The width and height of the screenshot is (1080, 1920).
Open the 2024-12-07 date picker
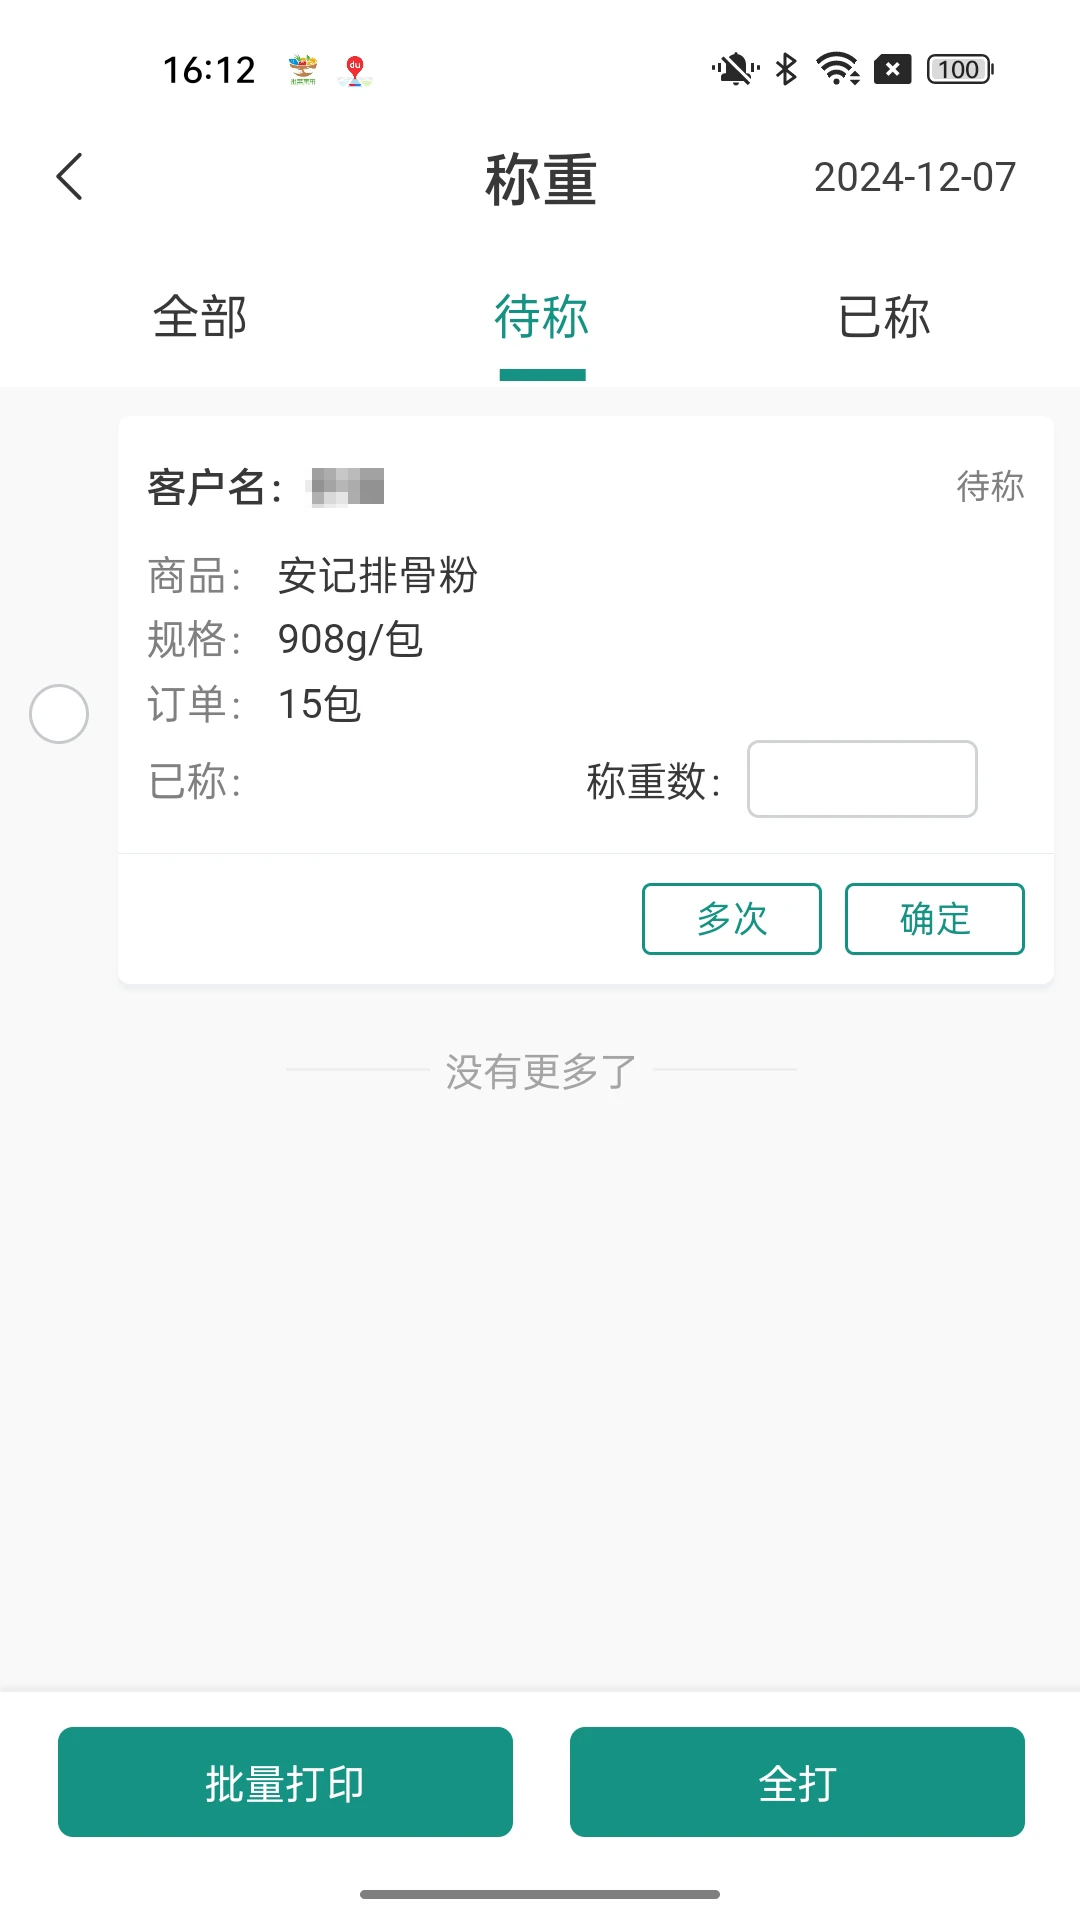coord(914,178)
